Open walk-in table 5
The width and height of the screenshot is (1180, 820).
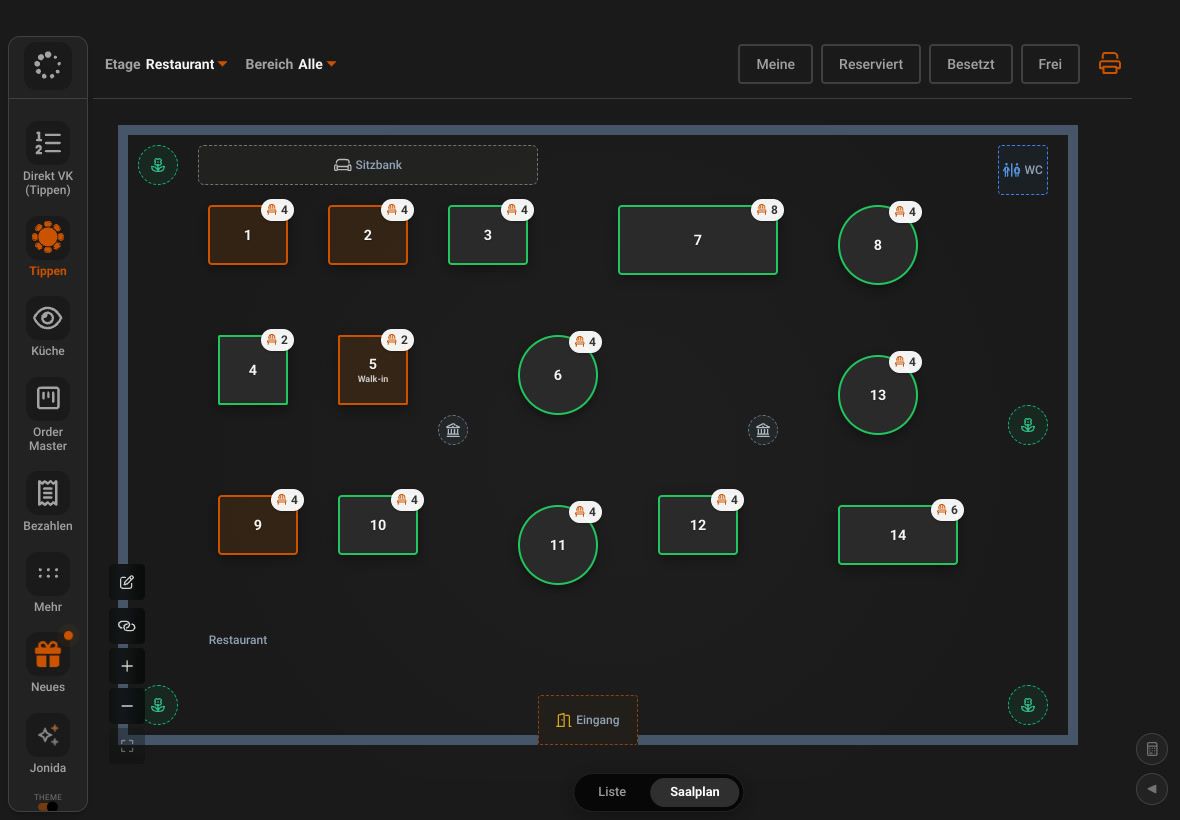(x=373, y=370)
